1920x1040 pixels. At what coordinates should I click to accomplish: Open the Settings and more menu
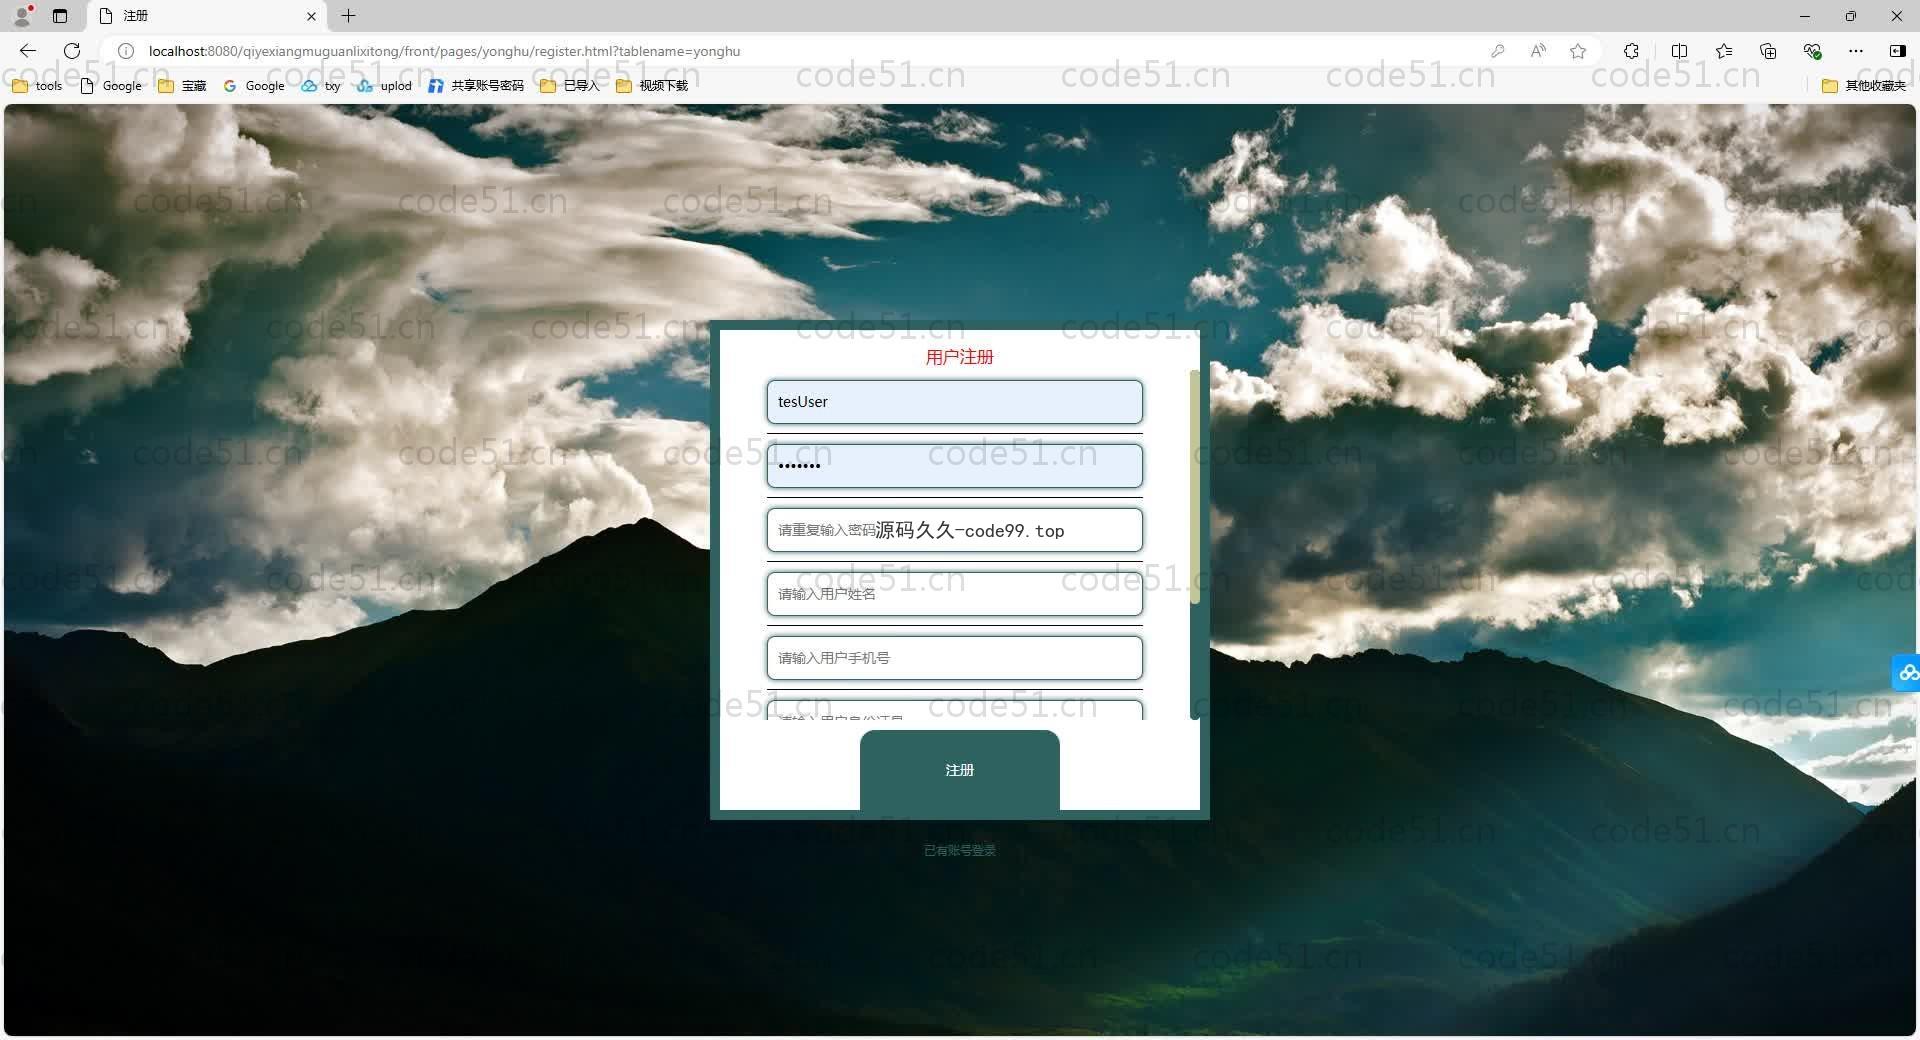(x=1856, y=51)
